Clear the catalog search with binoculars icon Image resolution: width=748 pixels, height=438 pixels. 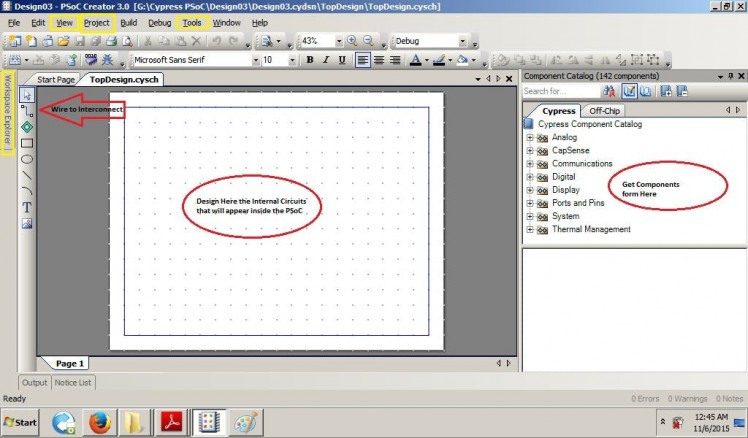(609, 91)
